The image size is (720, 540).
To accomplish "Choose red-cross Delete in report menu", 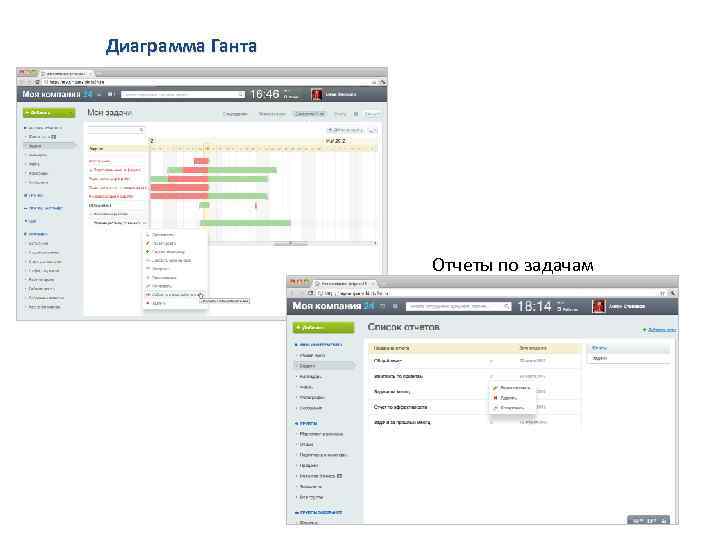I will 505,398.
